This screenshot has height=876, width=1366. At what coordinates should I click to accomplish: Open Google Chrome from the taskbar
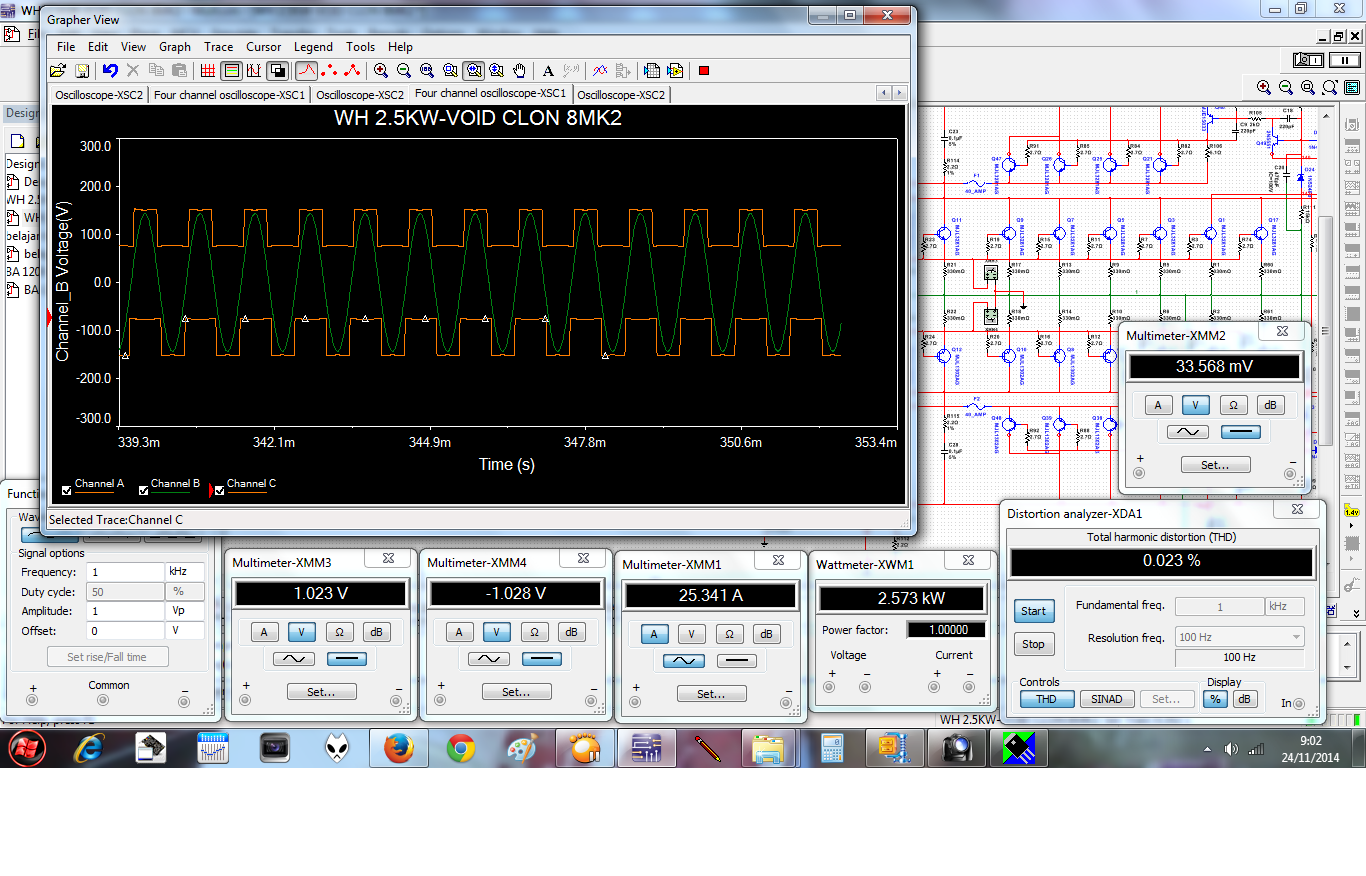click(x=460, y=748)
